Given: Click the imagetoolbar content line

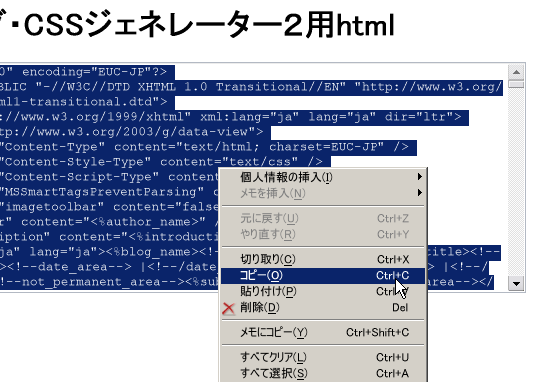Looking at the screenshot, I should [x=109, y=207].
